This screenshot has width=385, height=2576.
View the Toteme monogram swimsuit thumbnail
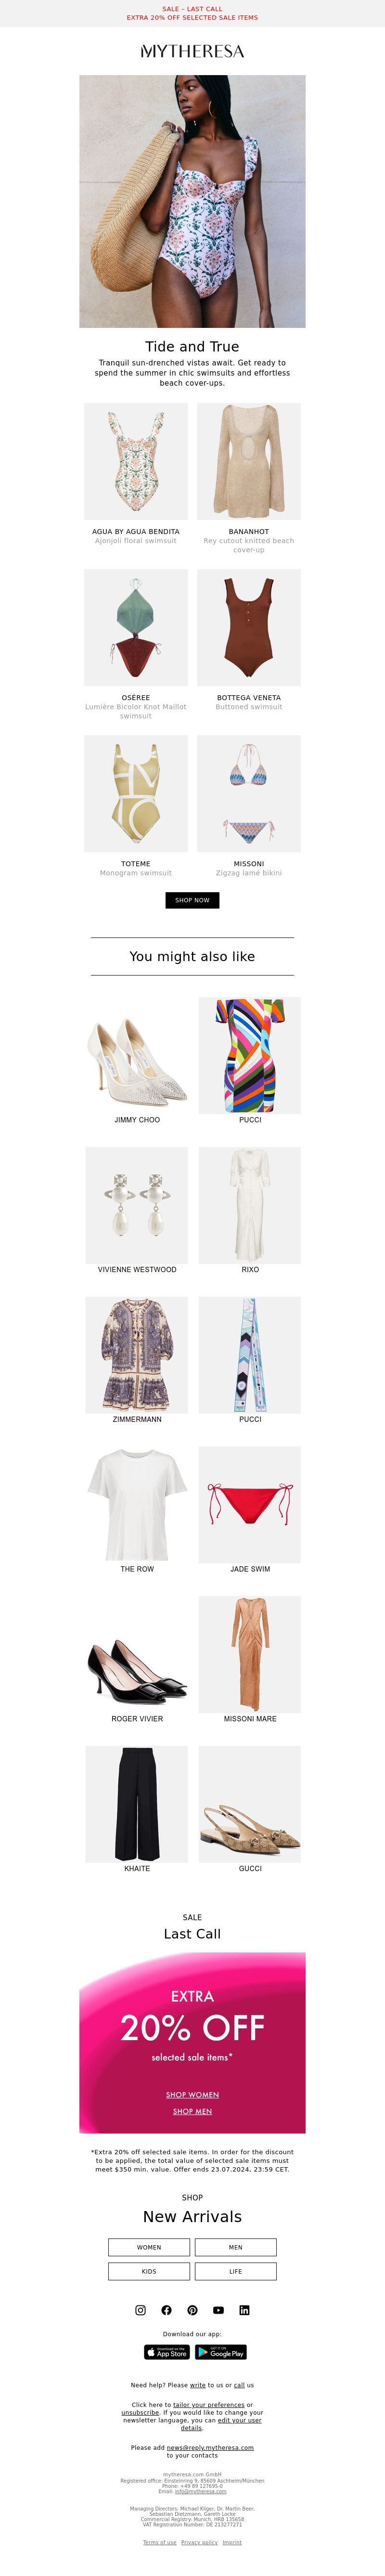(136, 794)
